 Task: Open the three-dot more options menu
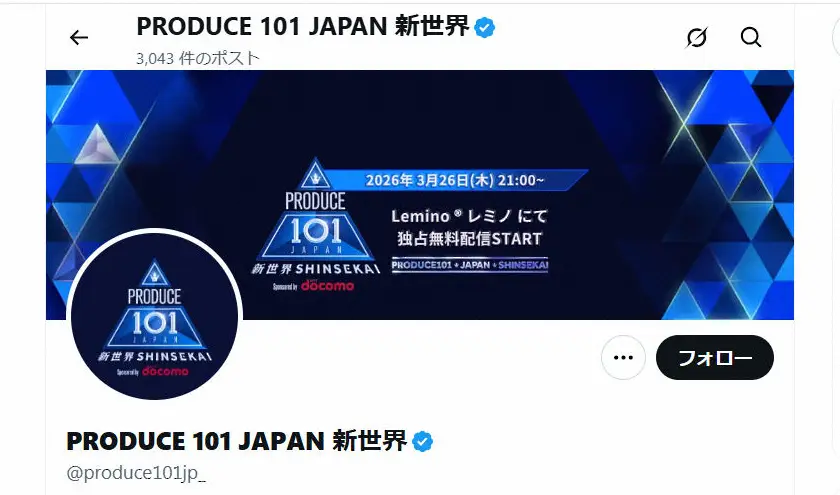(x=623, y=357)
